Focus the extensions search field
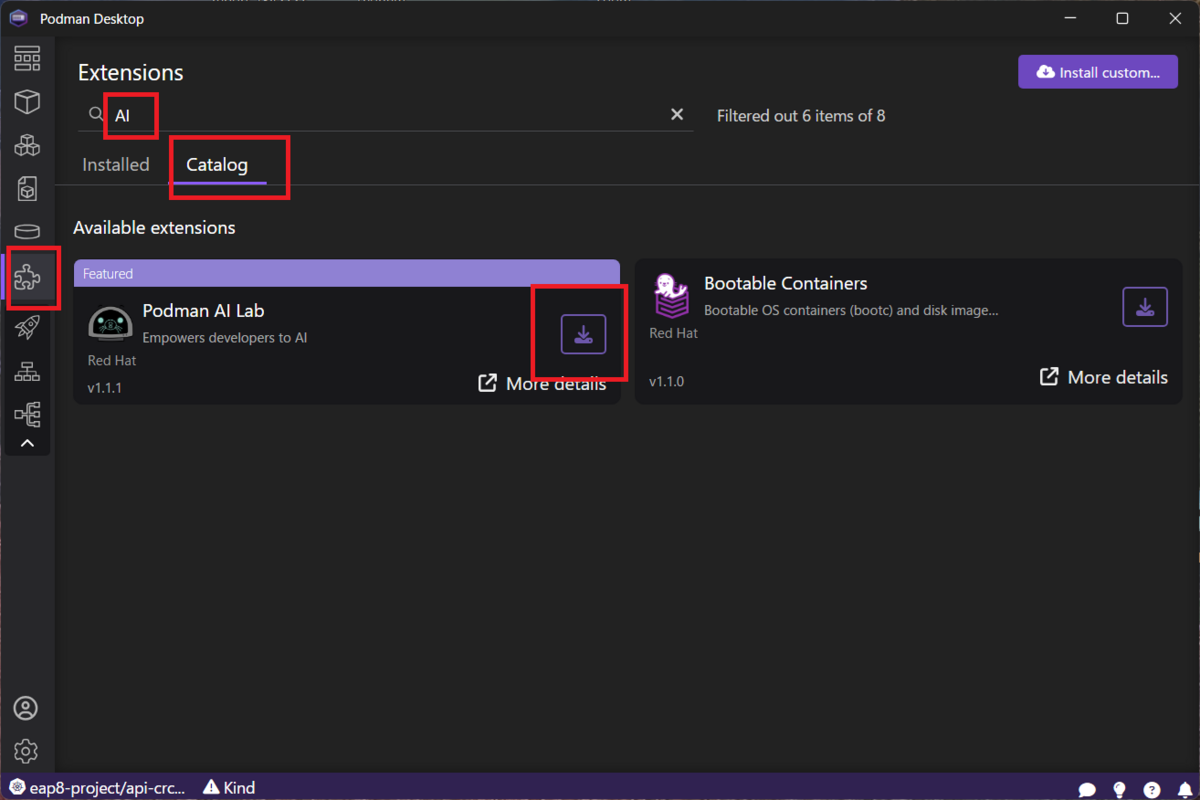 coord(385,115)
